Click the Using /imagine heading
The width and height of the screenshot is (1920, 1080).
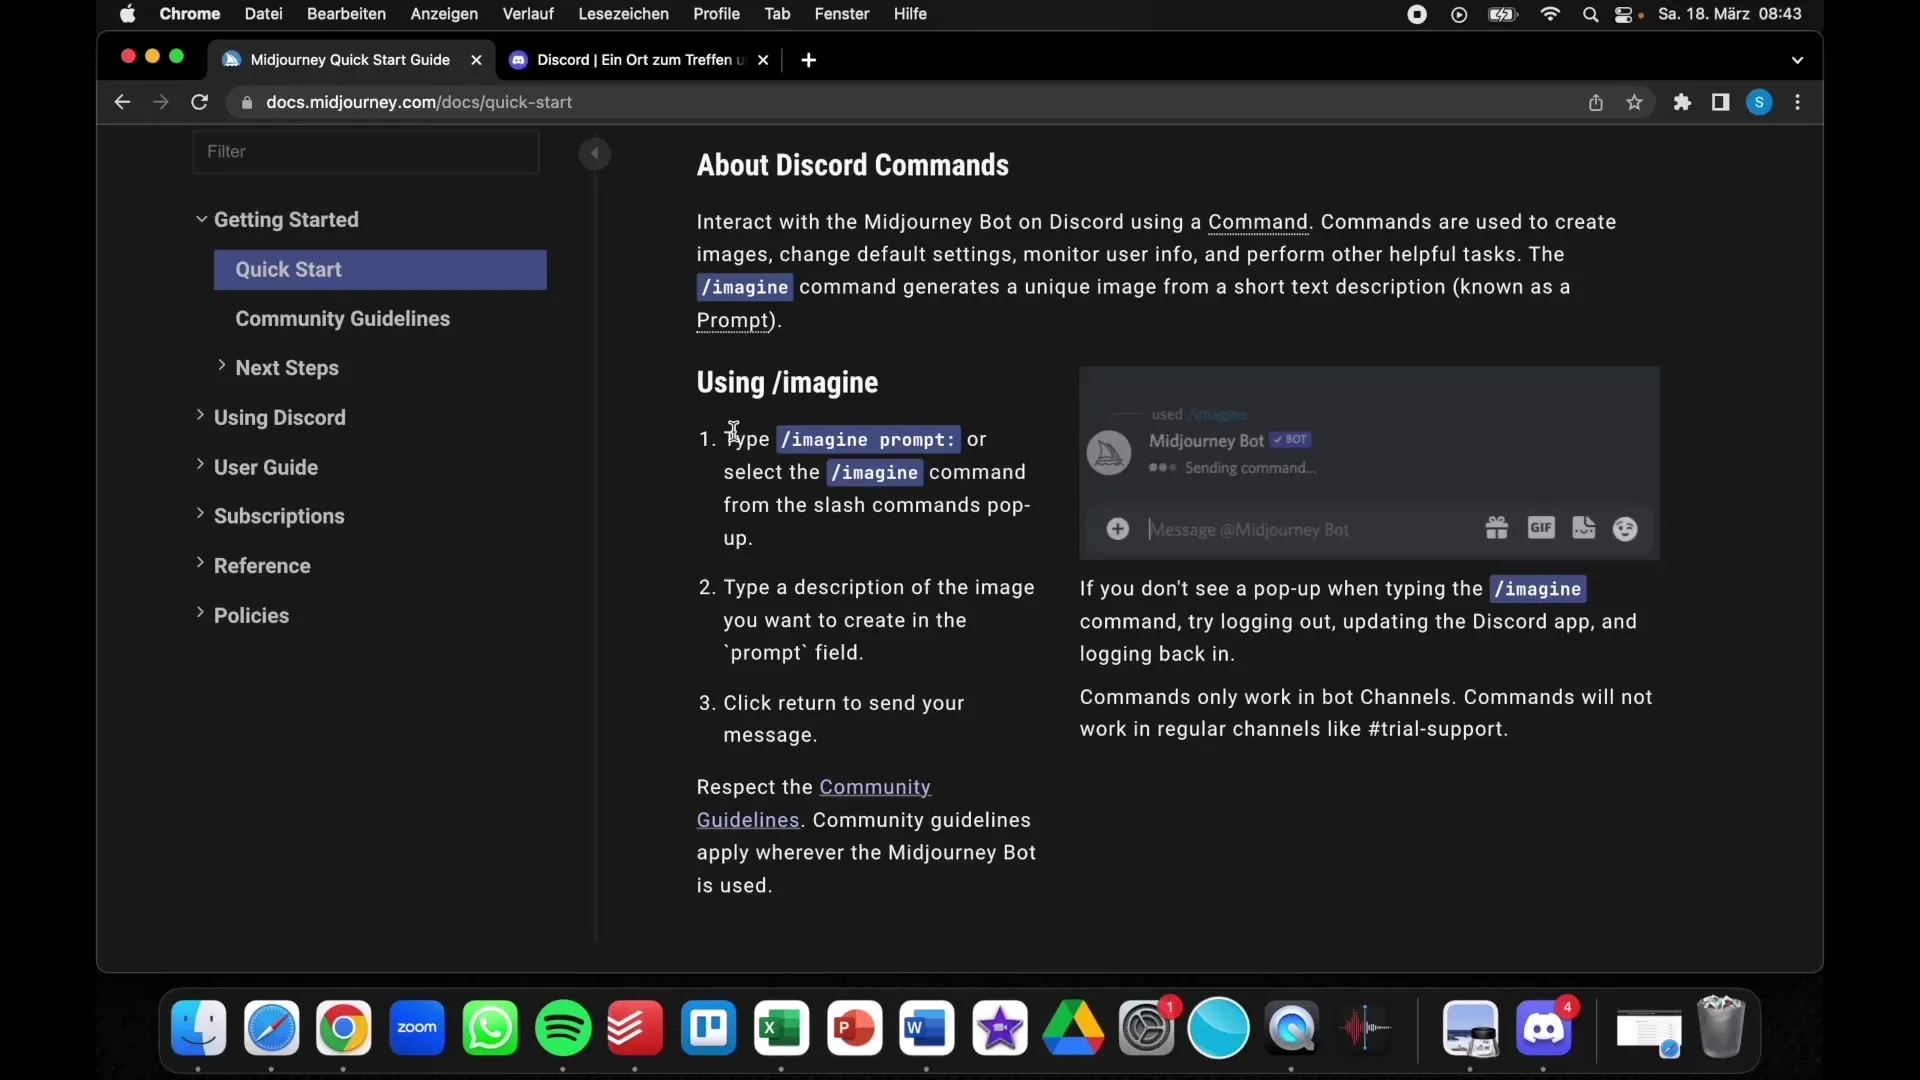point(787,382)
